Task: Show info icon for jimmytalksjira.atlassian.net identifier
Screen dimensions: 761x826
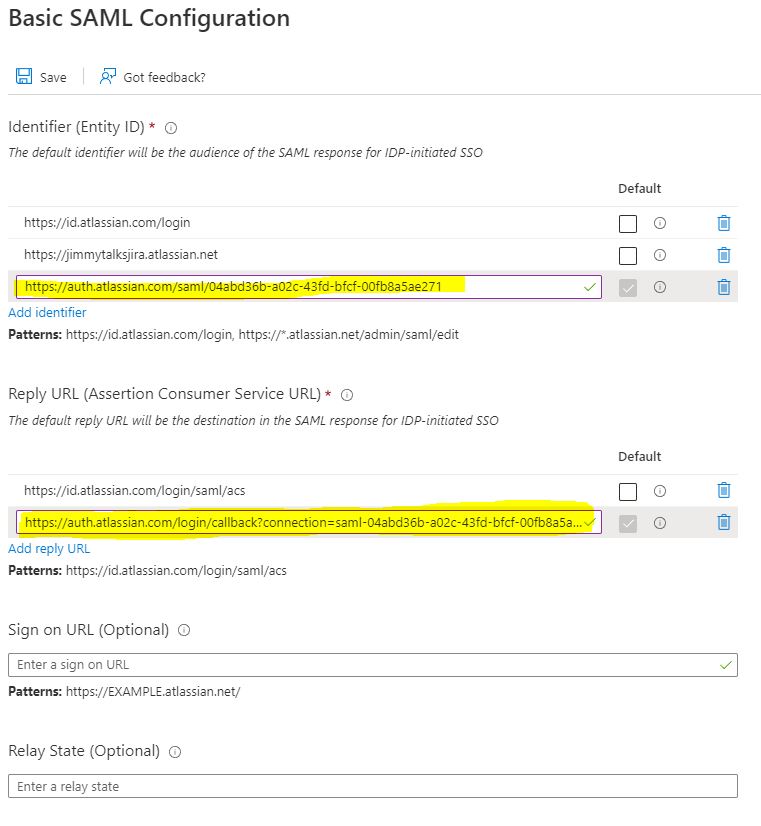Action: click(x=660, y=255)
